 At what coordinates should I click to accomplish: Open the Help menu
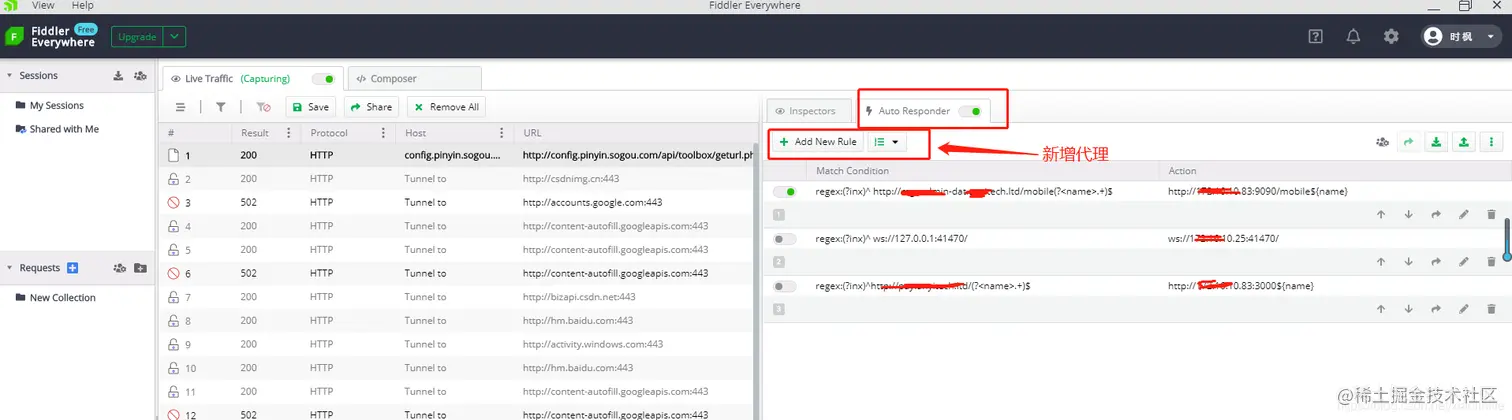pos(83,6)
